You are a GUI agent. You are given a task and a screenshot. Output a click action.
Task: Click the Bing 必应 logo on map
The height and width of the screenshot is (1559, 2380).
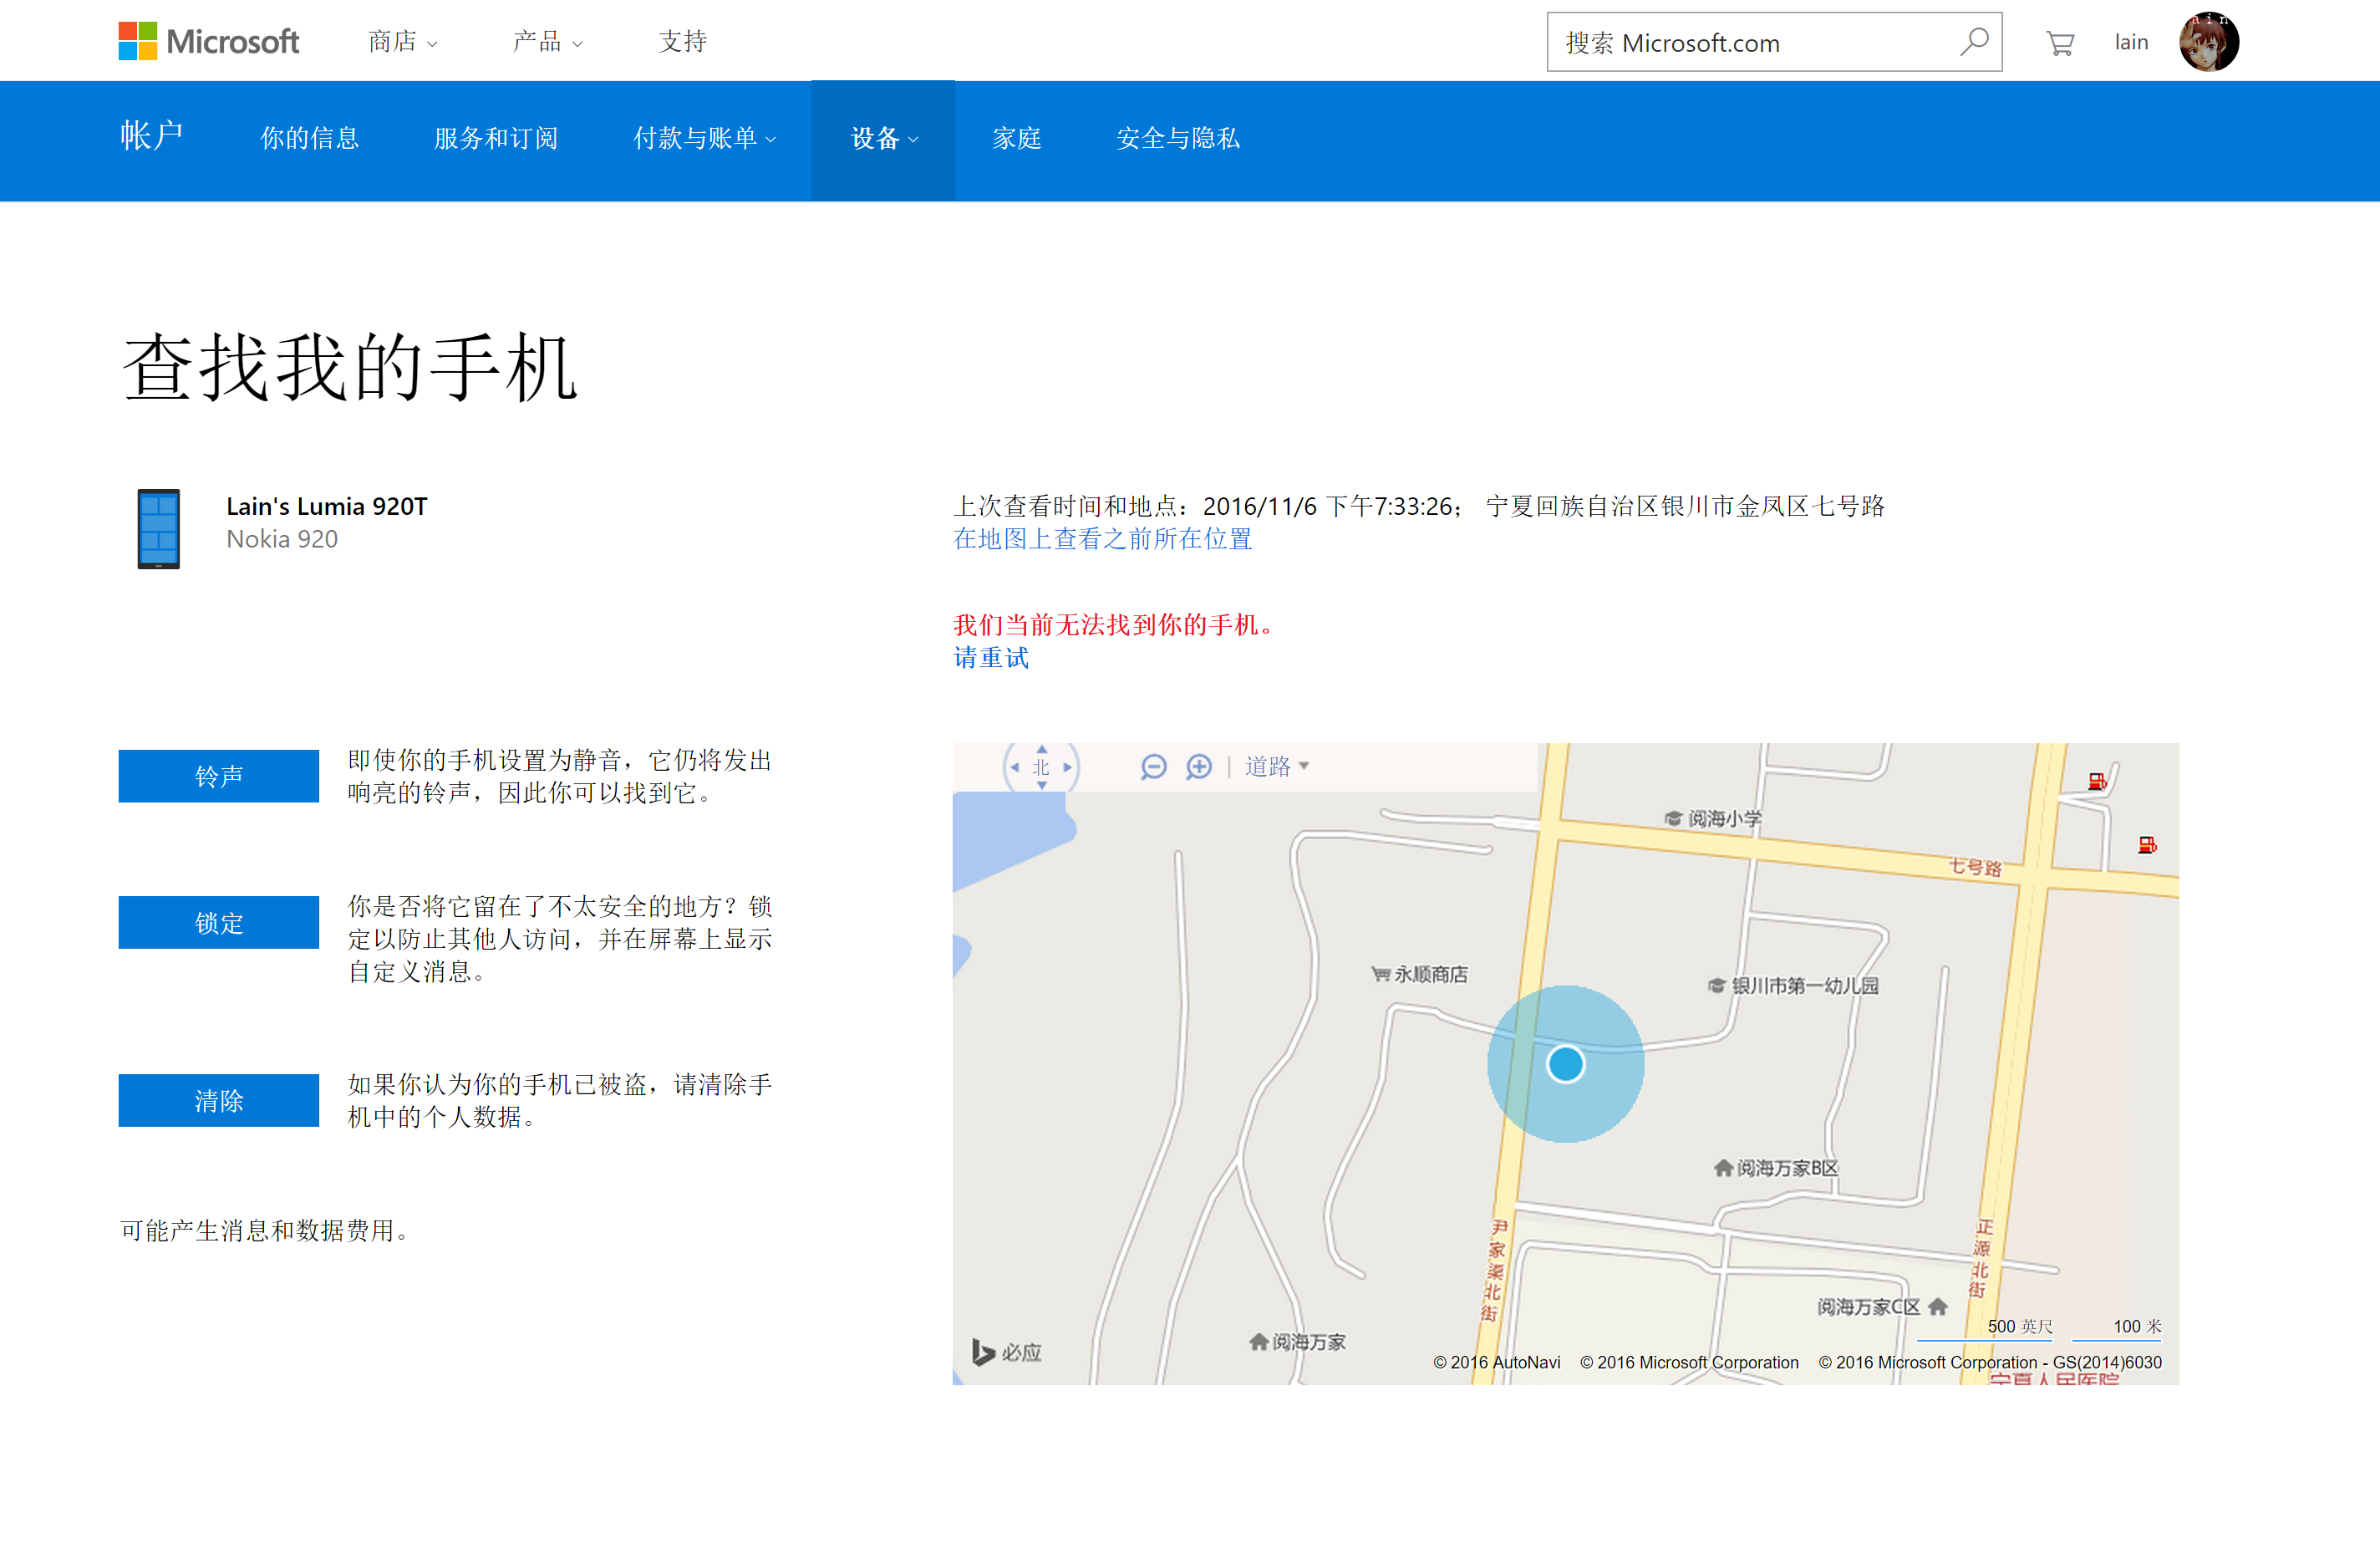pyautogui.click(x=1007, y=1352)
